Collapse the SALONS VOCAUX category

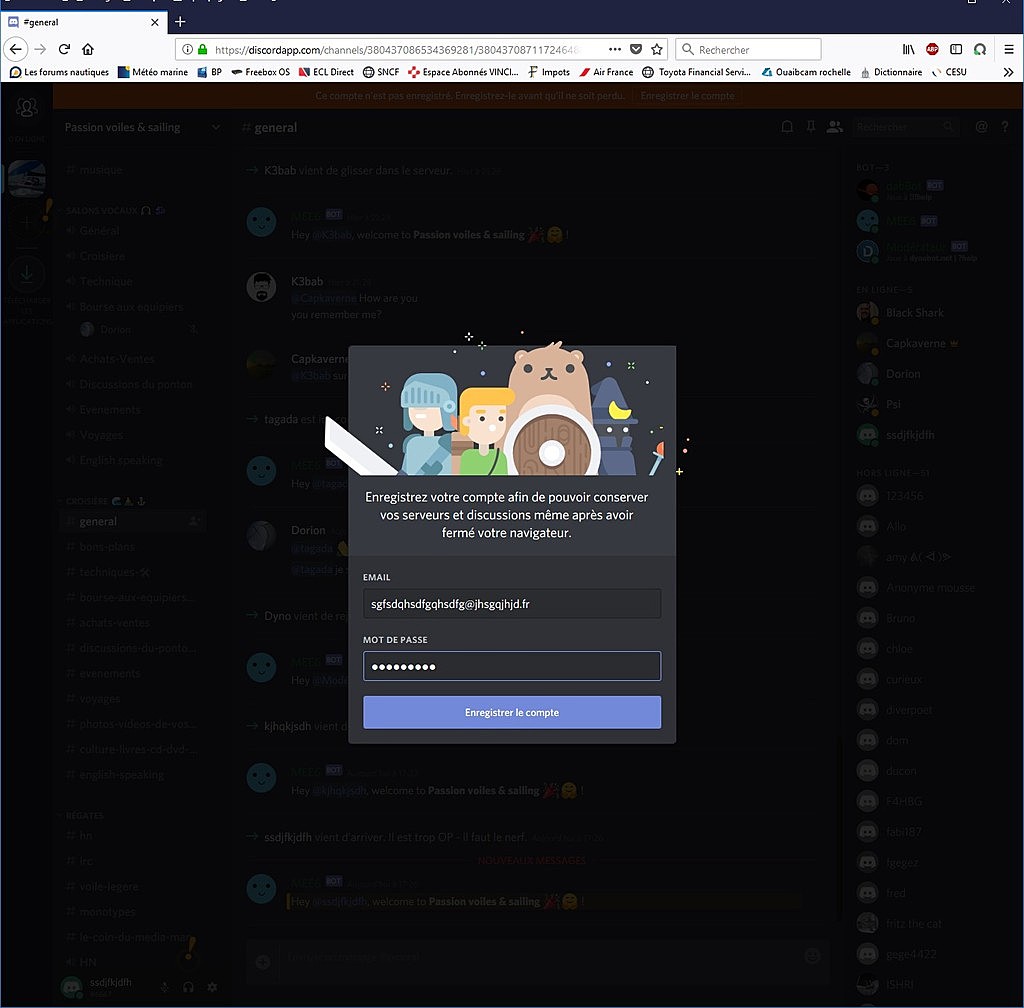tap(103, 210)
